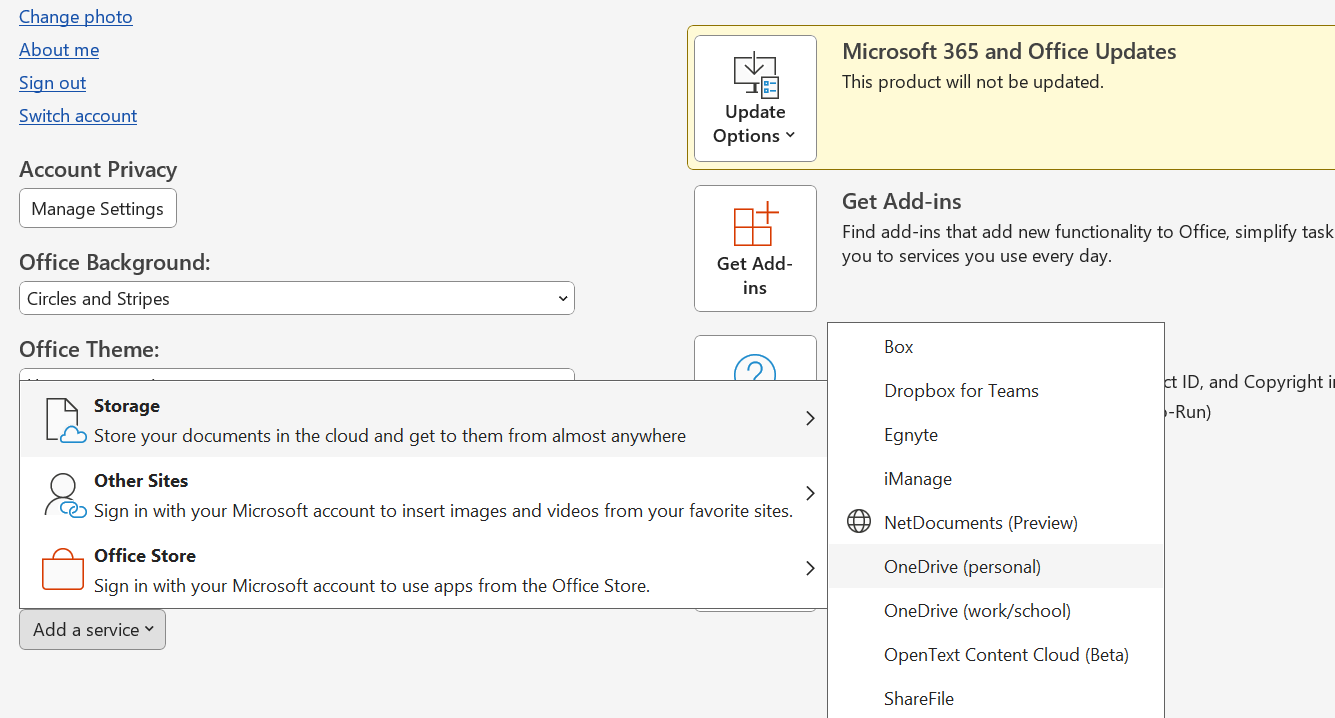Click the Other Sites people icon

pyautogui.click(x=62, y=494)
